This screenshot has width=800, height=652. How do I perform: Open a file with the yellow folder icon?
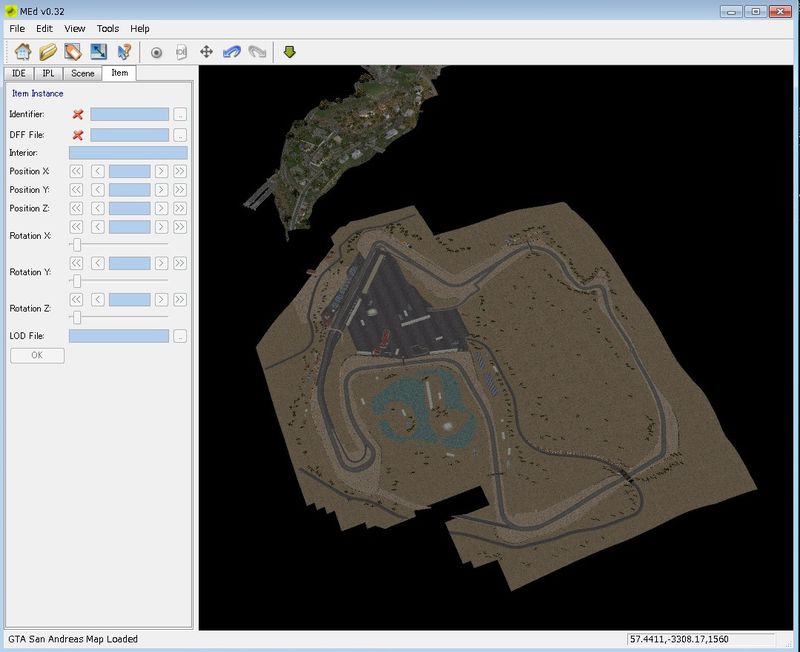tap(48, 52)
